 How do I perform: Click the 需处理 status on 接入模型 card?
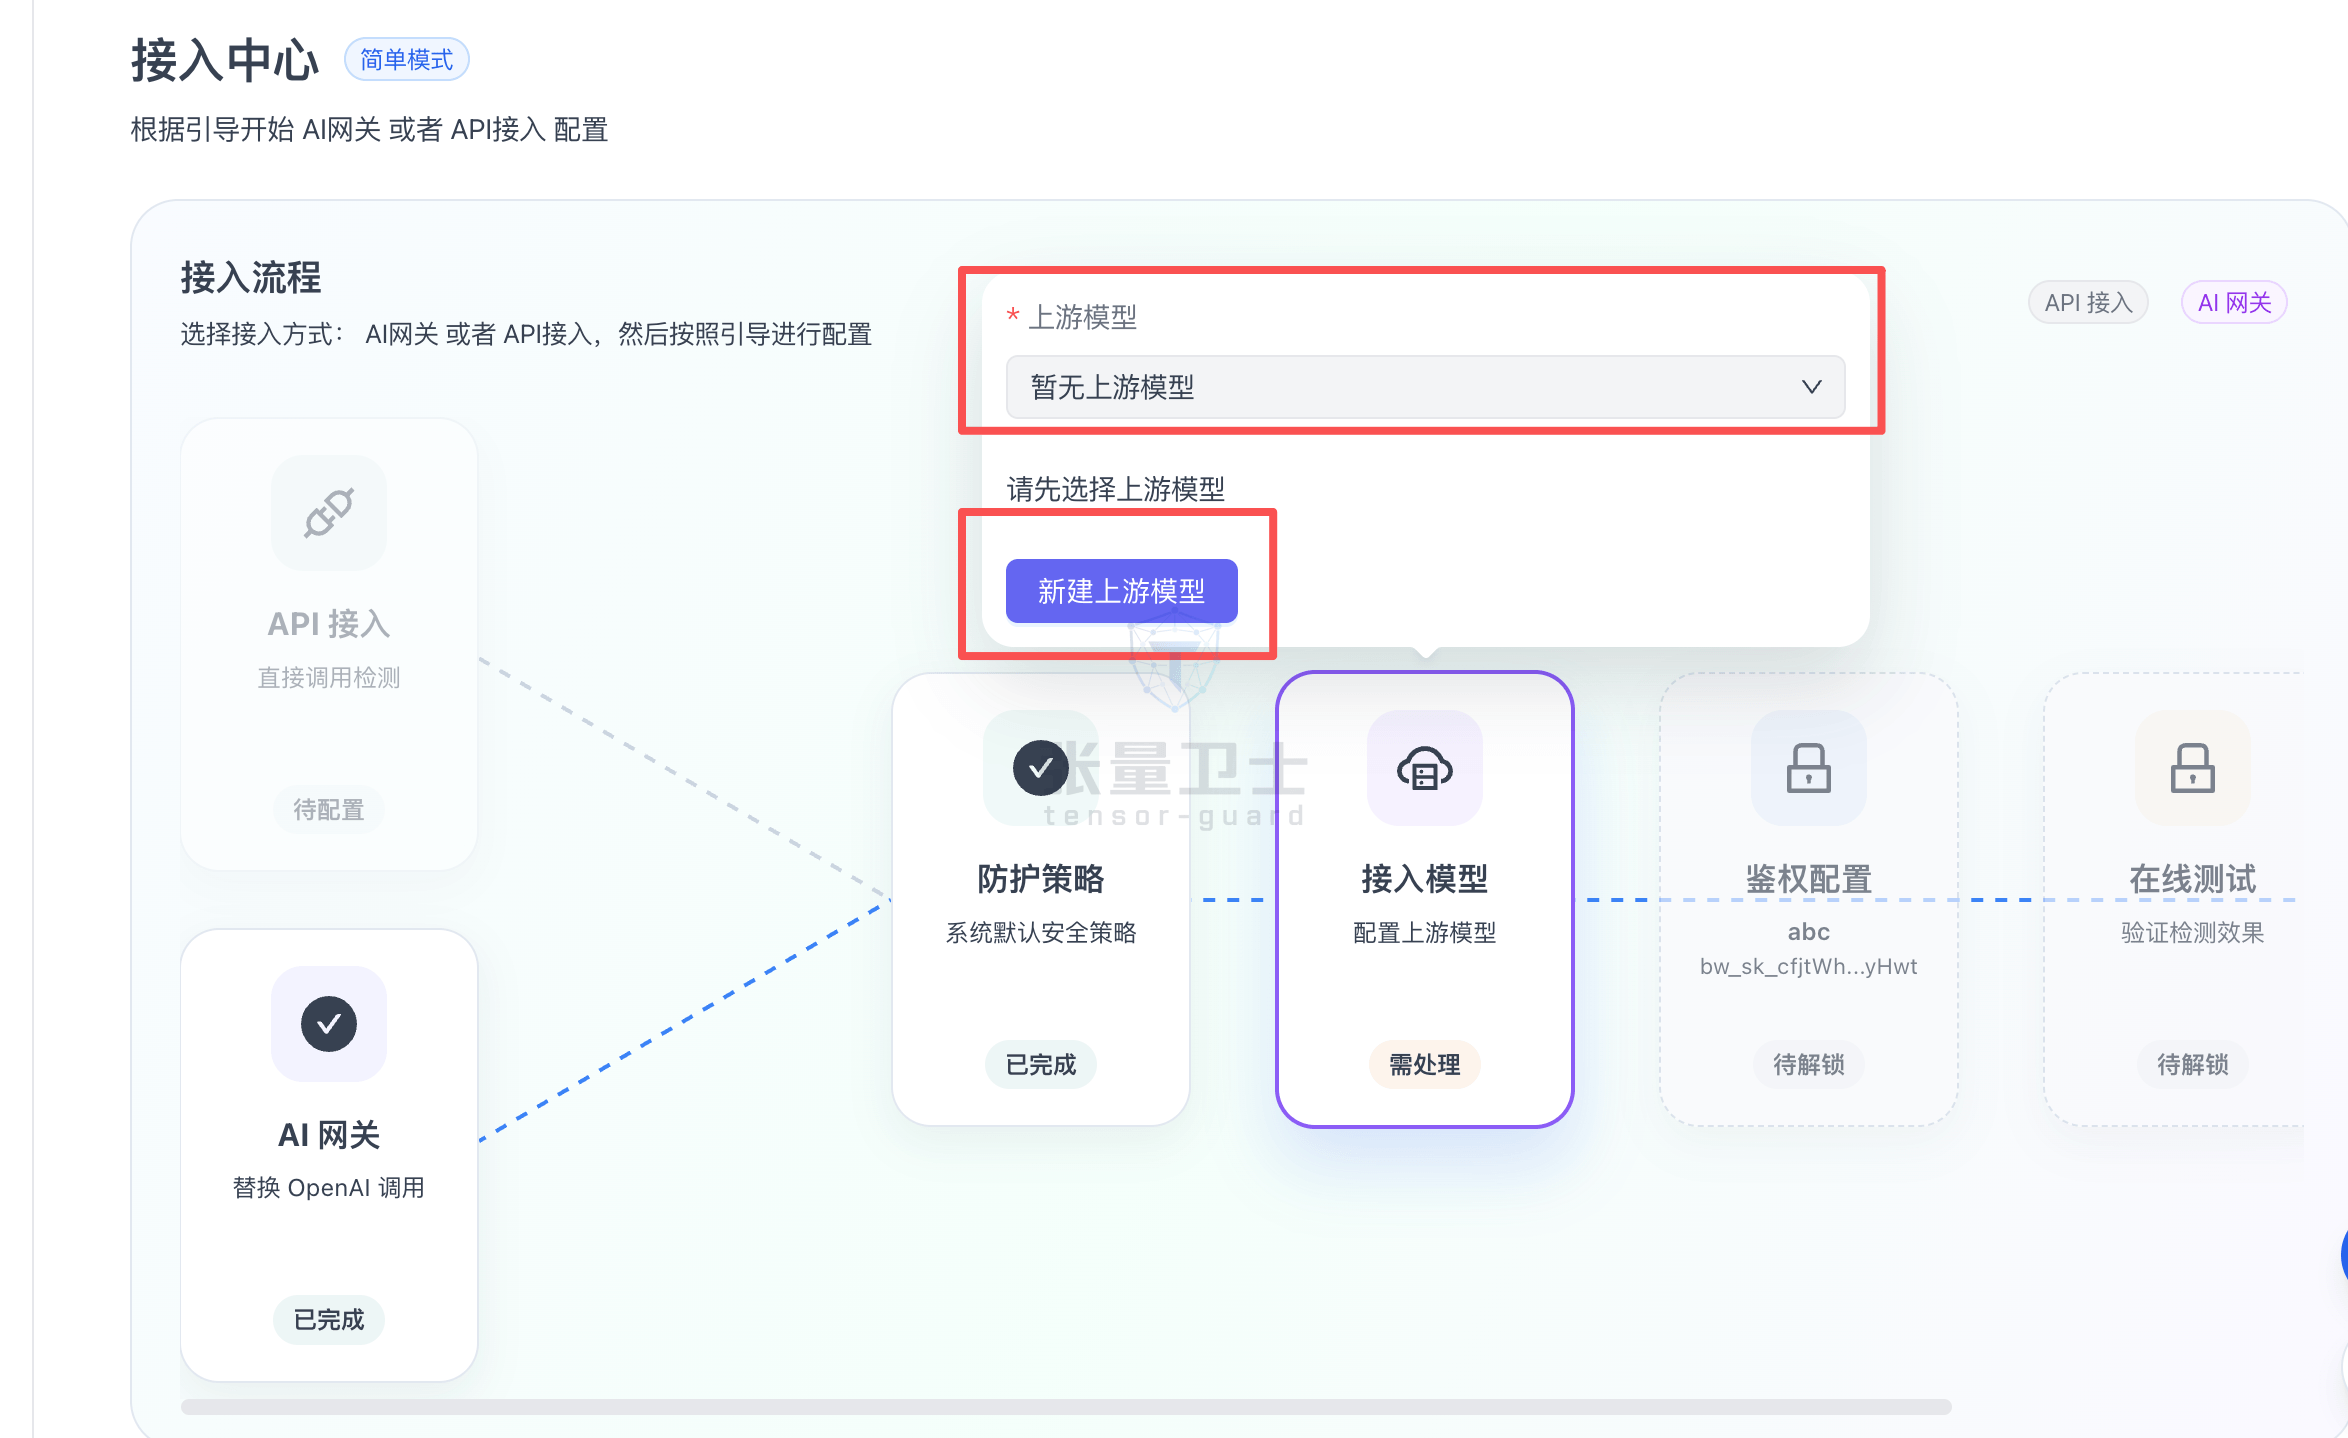[x=1425, y=1065]
